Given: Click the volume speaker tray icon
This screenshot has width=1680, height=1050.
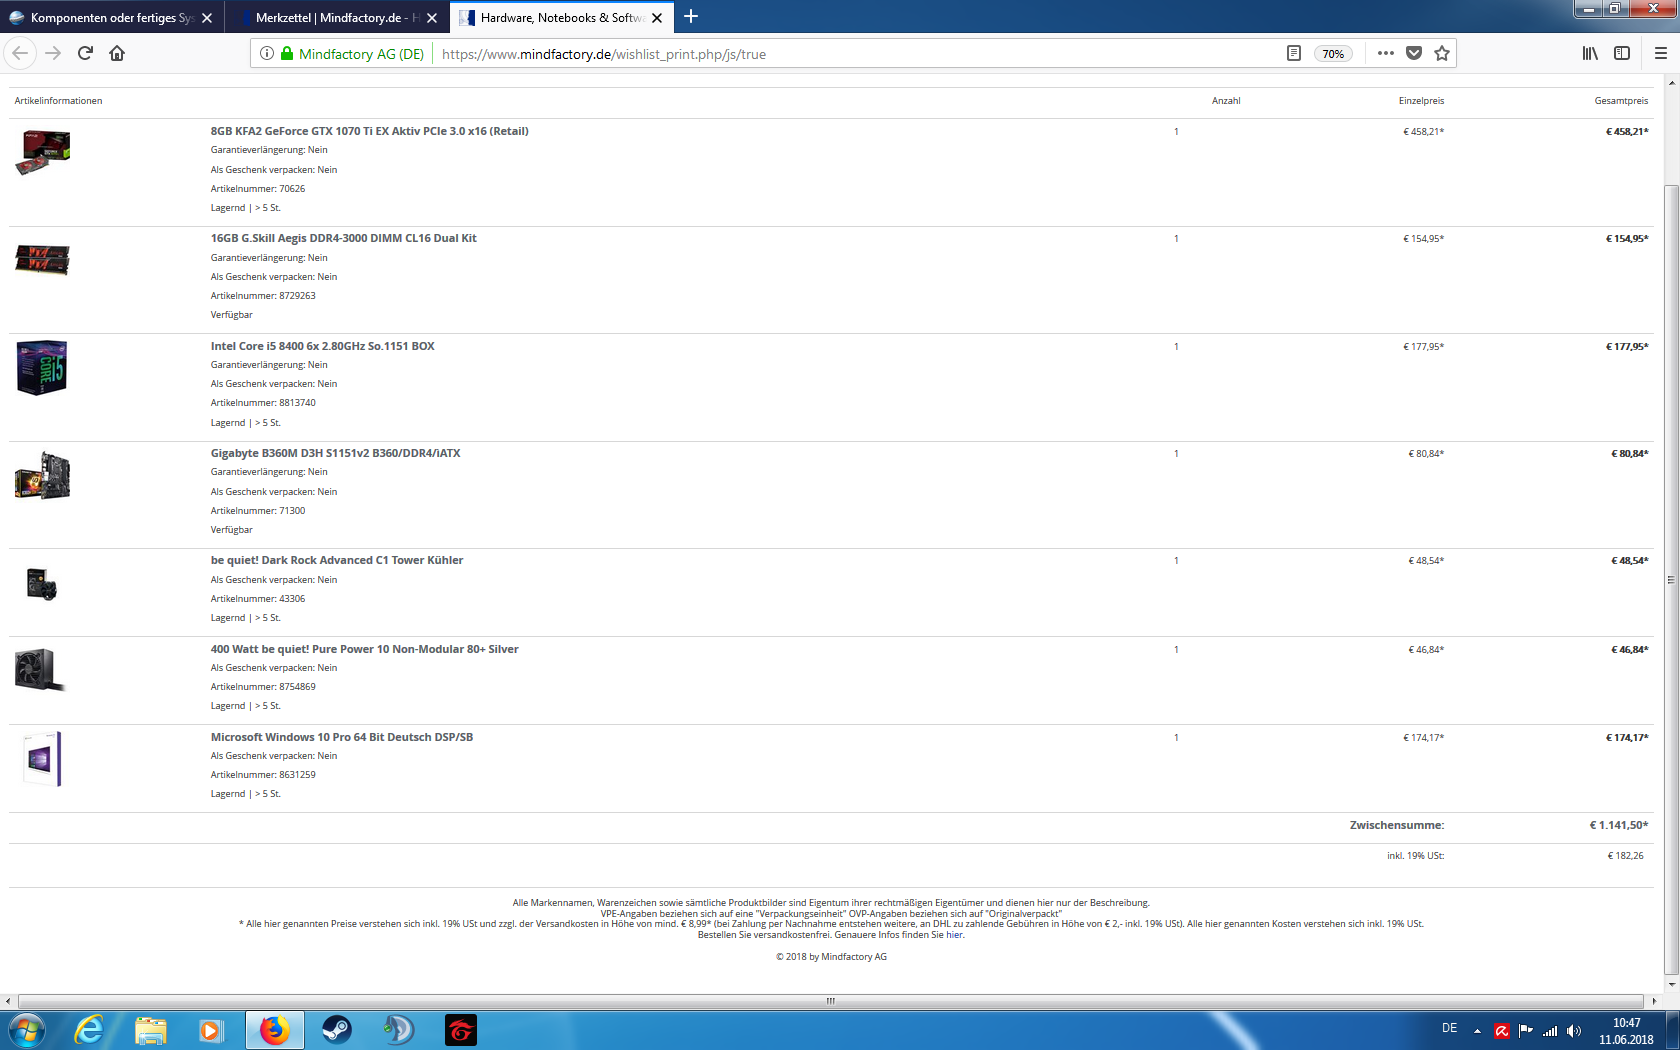Looking at the screenshot, I should [1574, 1031].
